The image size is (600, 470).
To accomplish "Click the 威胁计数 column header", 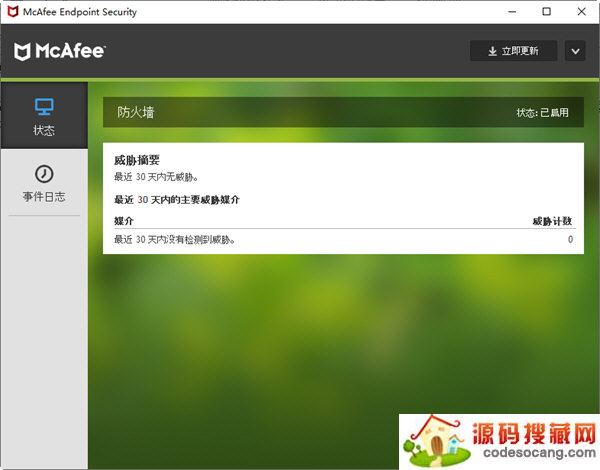I will (x=552, y=221).
